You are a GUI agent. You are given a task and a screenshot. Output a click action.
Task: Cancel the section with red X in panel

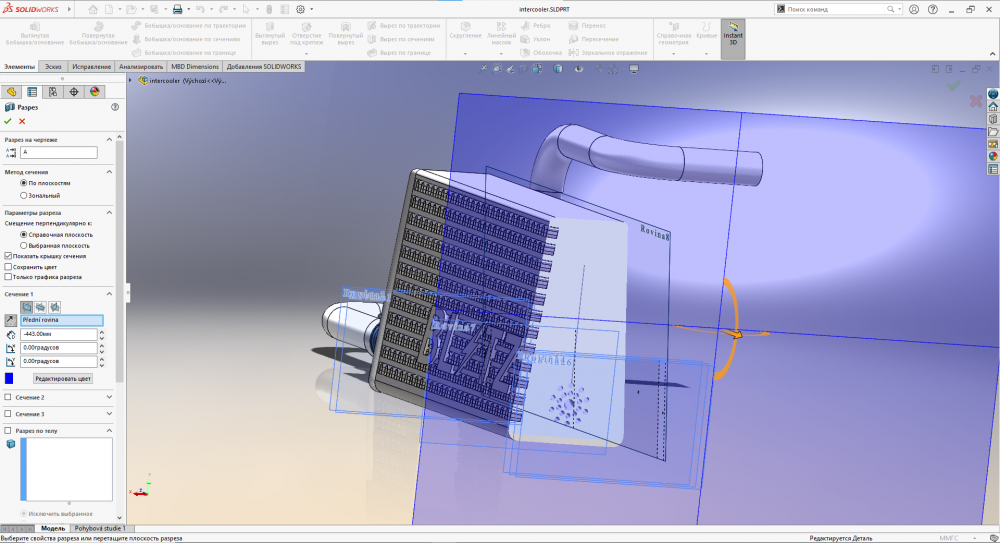[22, 121]
